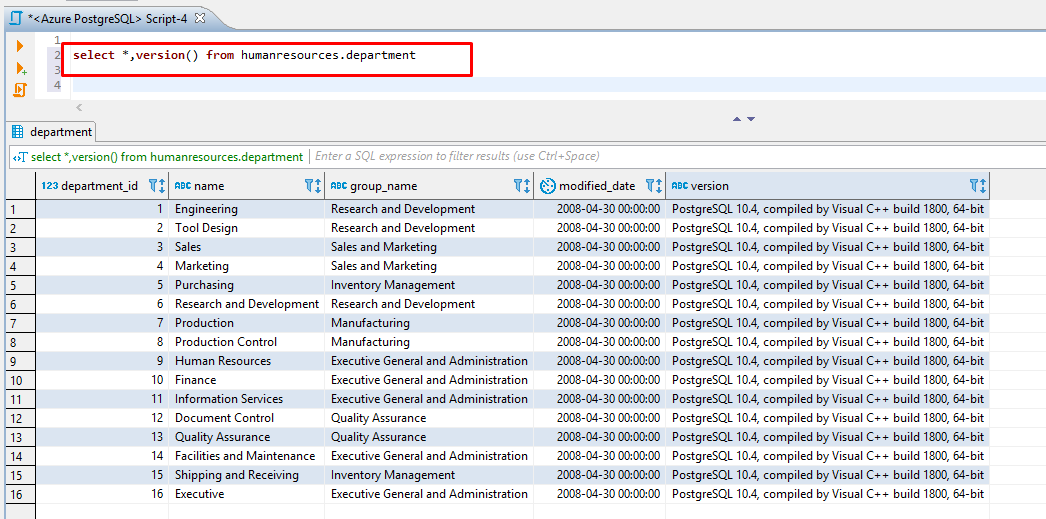Click the name column text type icon
This screenshot has width=1046, height=519.
(x=183, y=186)
